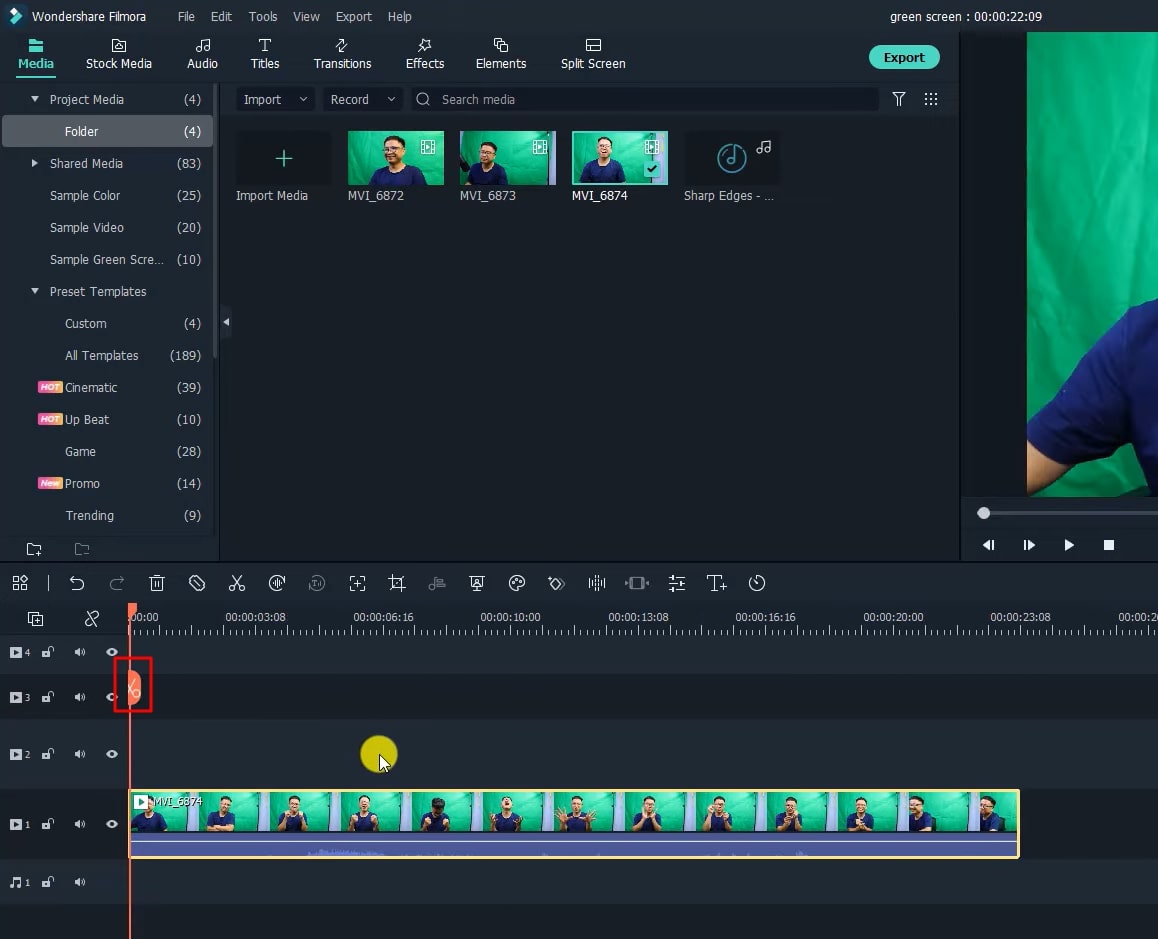Click the Redo arrow icon
This screenshot has height=939, width=1158.
coord(117,583)
